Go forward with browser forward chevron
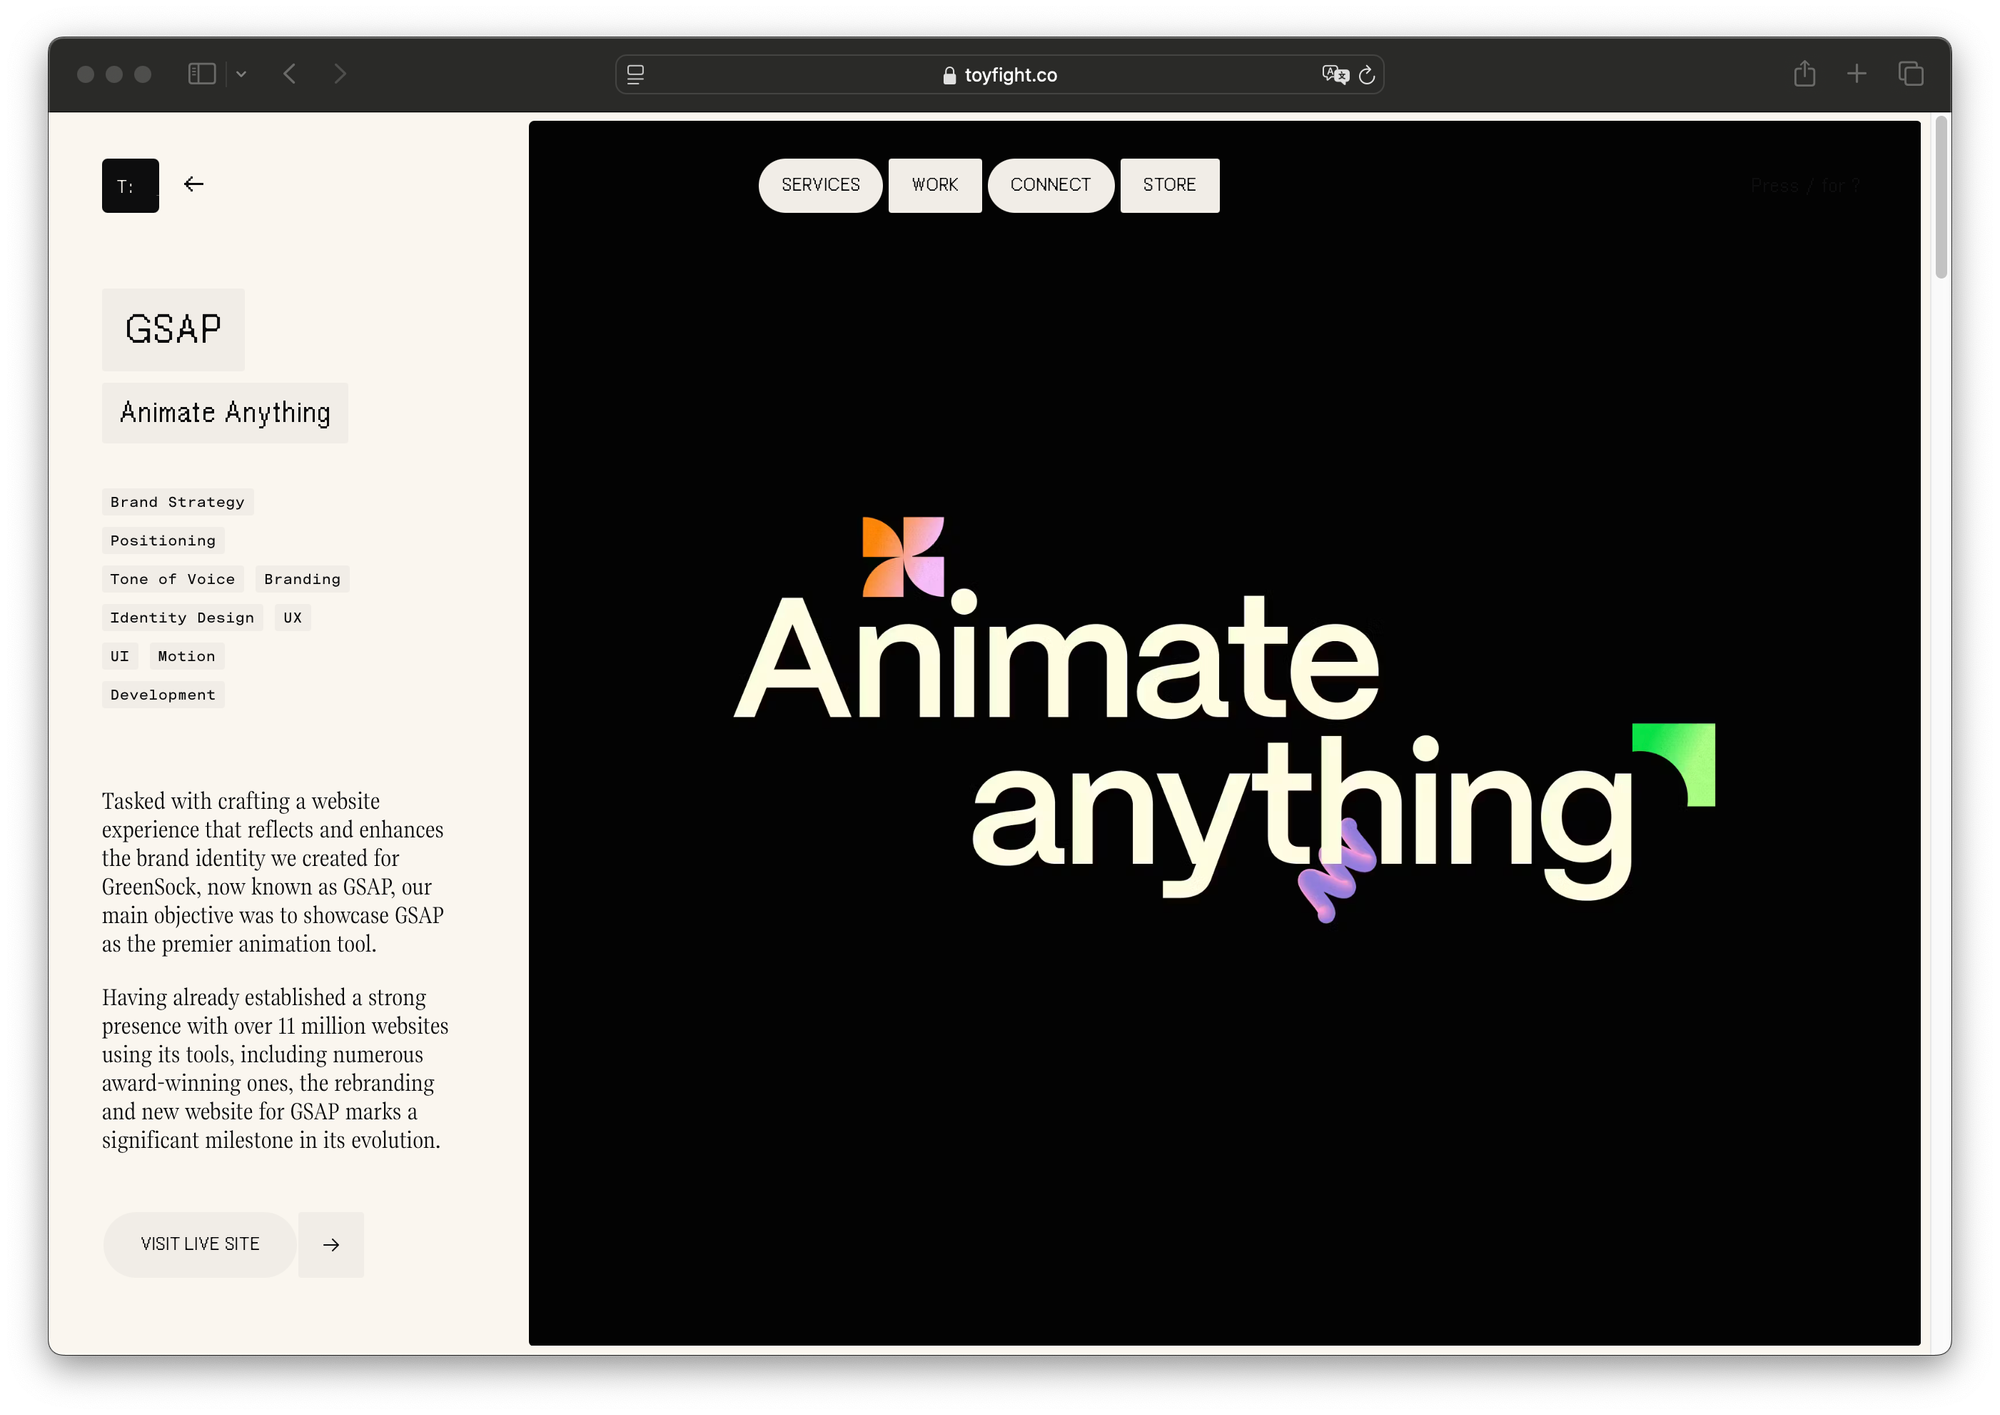The height and width of the screenshot is (1415, 2000). pos(340,74)
